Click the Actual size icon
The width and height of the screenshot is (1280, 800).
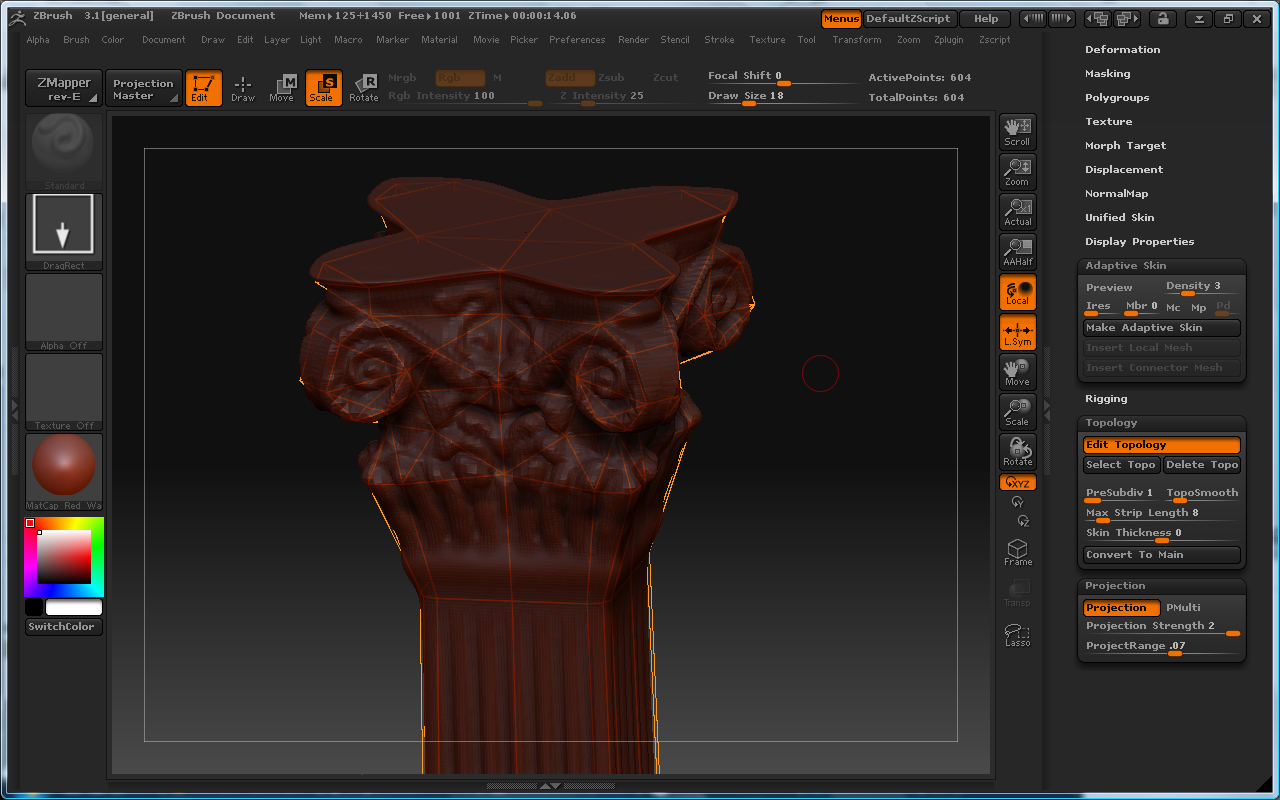pyautogui.click(x=1017, y=211)
